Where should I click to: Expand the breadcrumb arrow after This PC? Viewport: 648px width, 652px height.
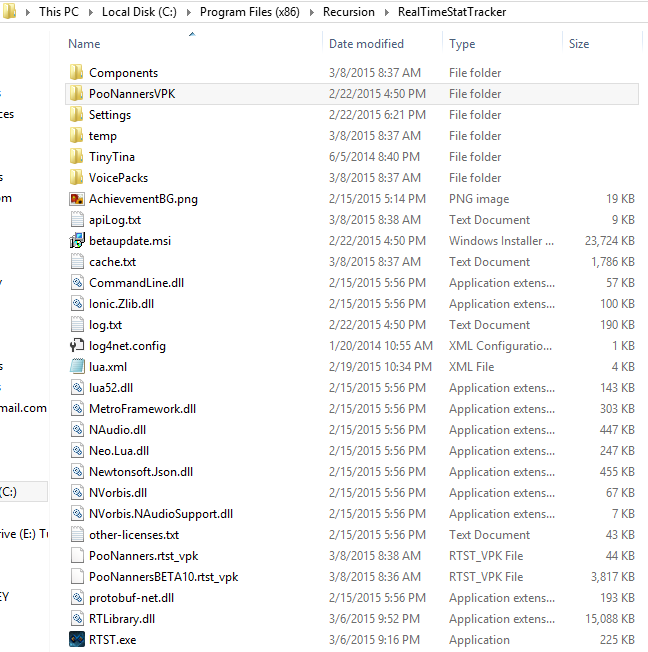click(x=90, y=12)
